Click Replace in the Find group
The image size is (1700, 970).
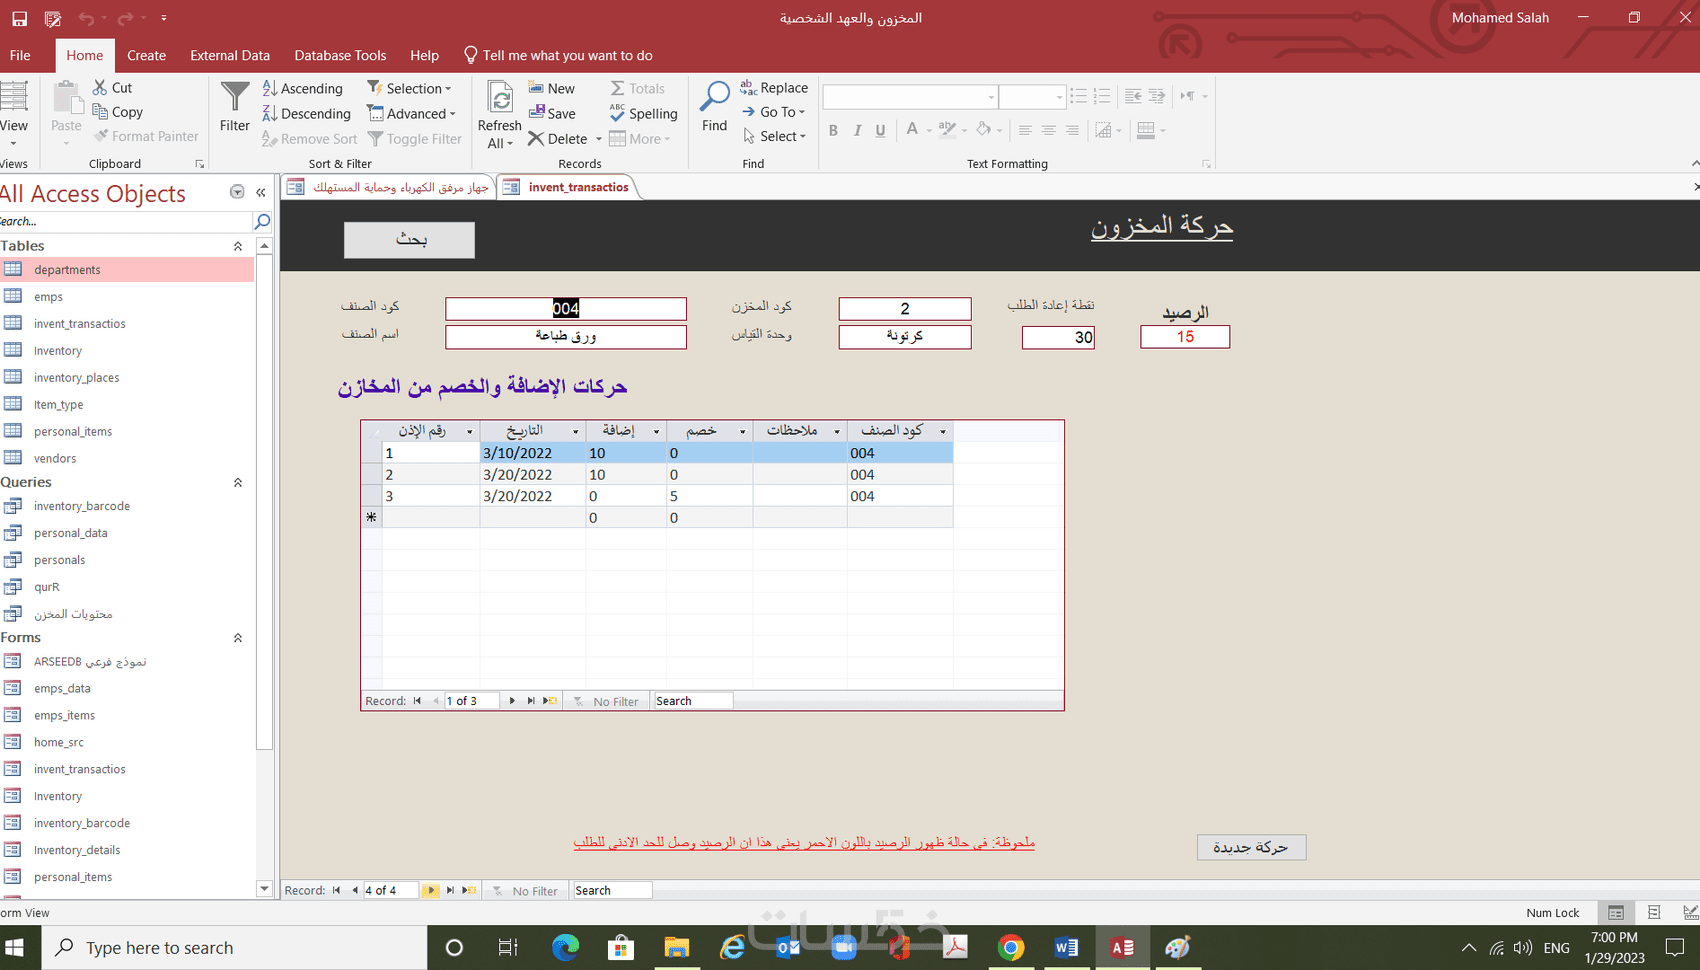(x=774, y=88)
